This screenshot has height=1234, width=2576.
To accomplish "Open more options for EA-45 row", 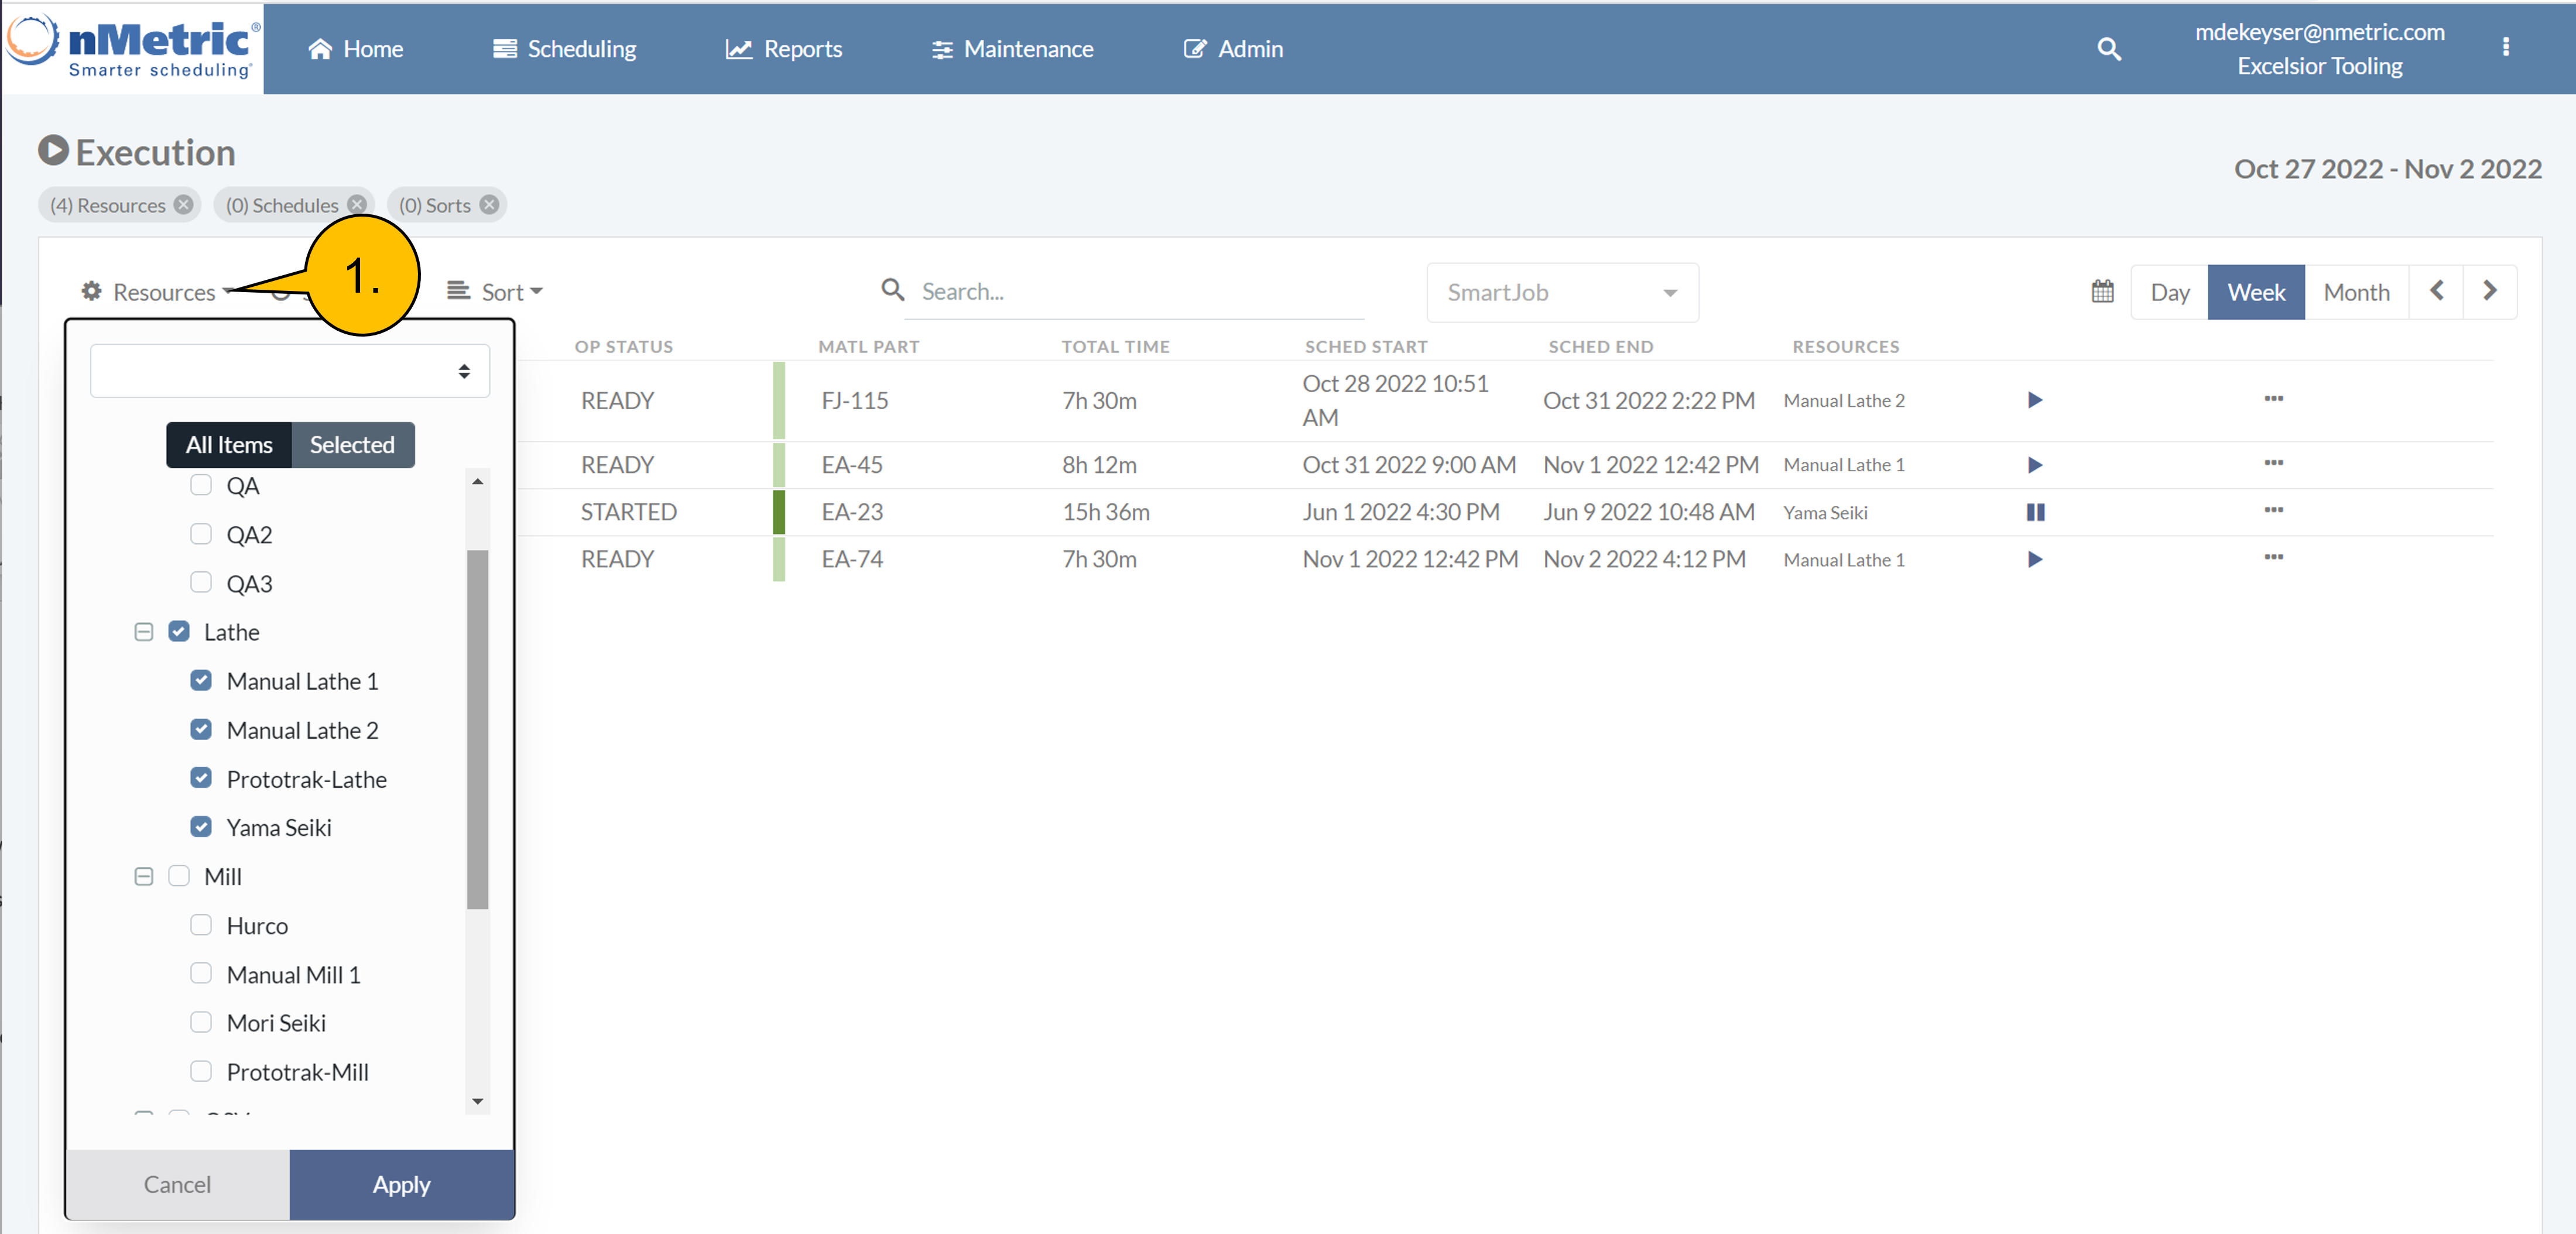I will pos(2273,463).
